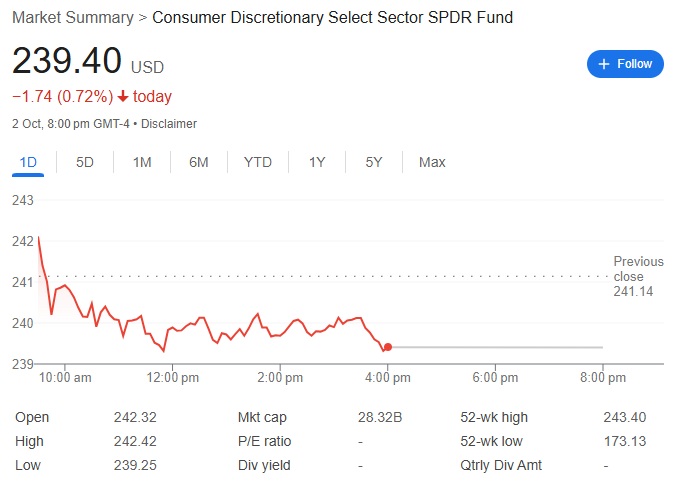
Task: Click the Follow button
Action: tap(625, 64)
